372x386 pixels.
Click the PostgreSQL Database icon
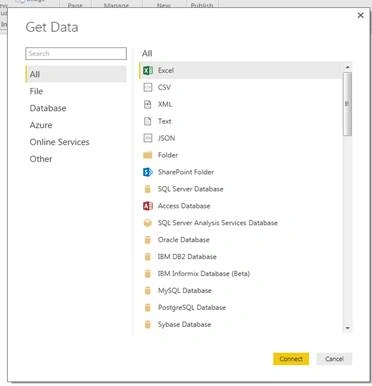tap(148, 307)
